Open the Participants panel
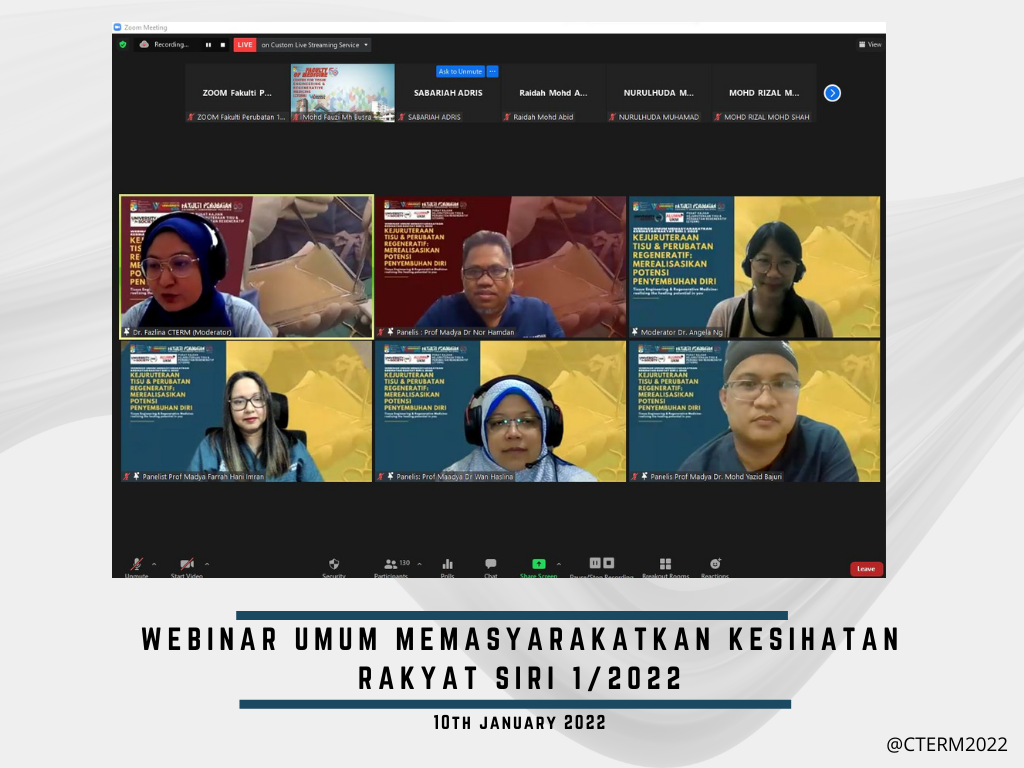 (x=391, y=565)
